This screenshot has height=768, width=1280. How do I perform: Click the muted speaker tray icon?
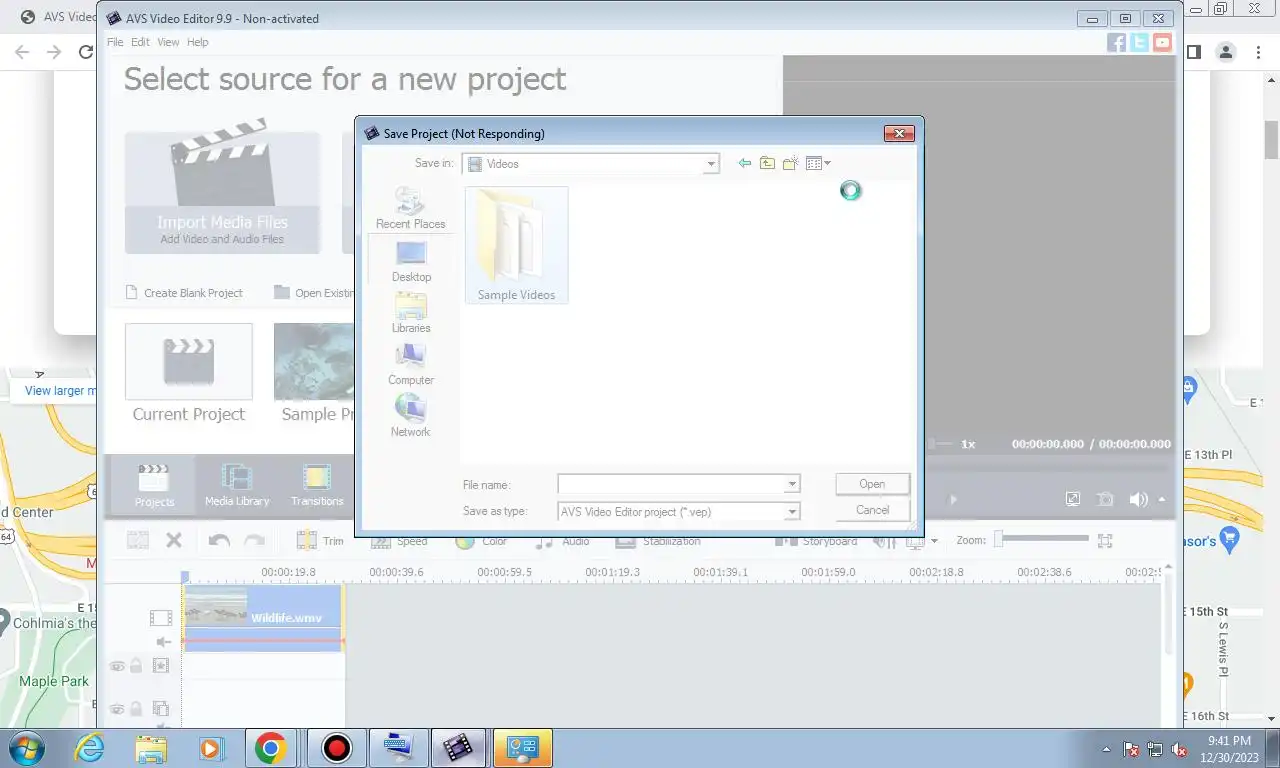[x=1180, y=749]
